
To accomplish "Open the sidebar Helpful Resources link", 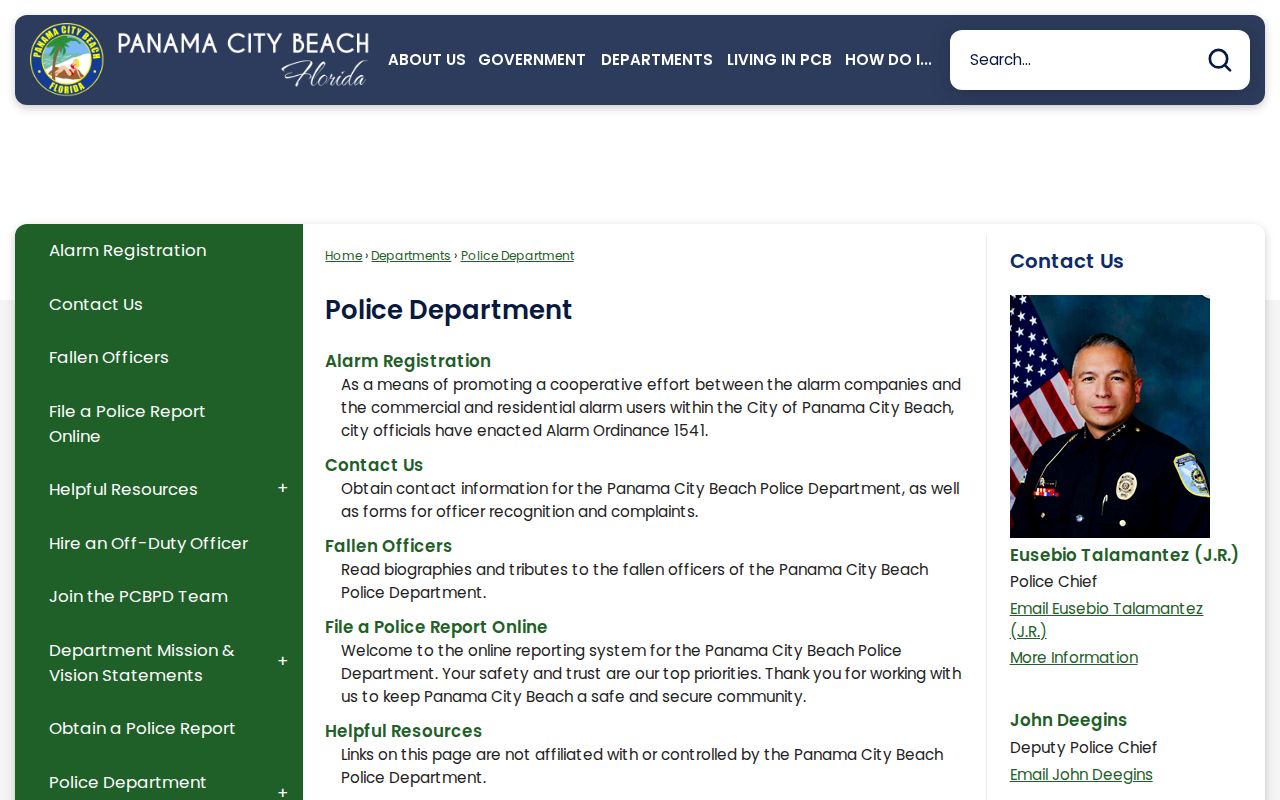I will tap(123, 489).
